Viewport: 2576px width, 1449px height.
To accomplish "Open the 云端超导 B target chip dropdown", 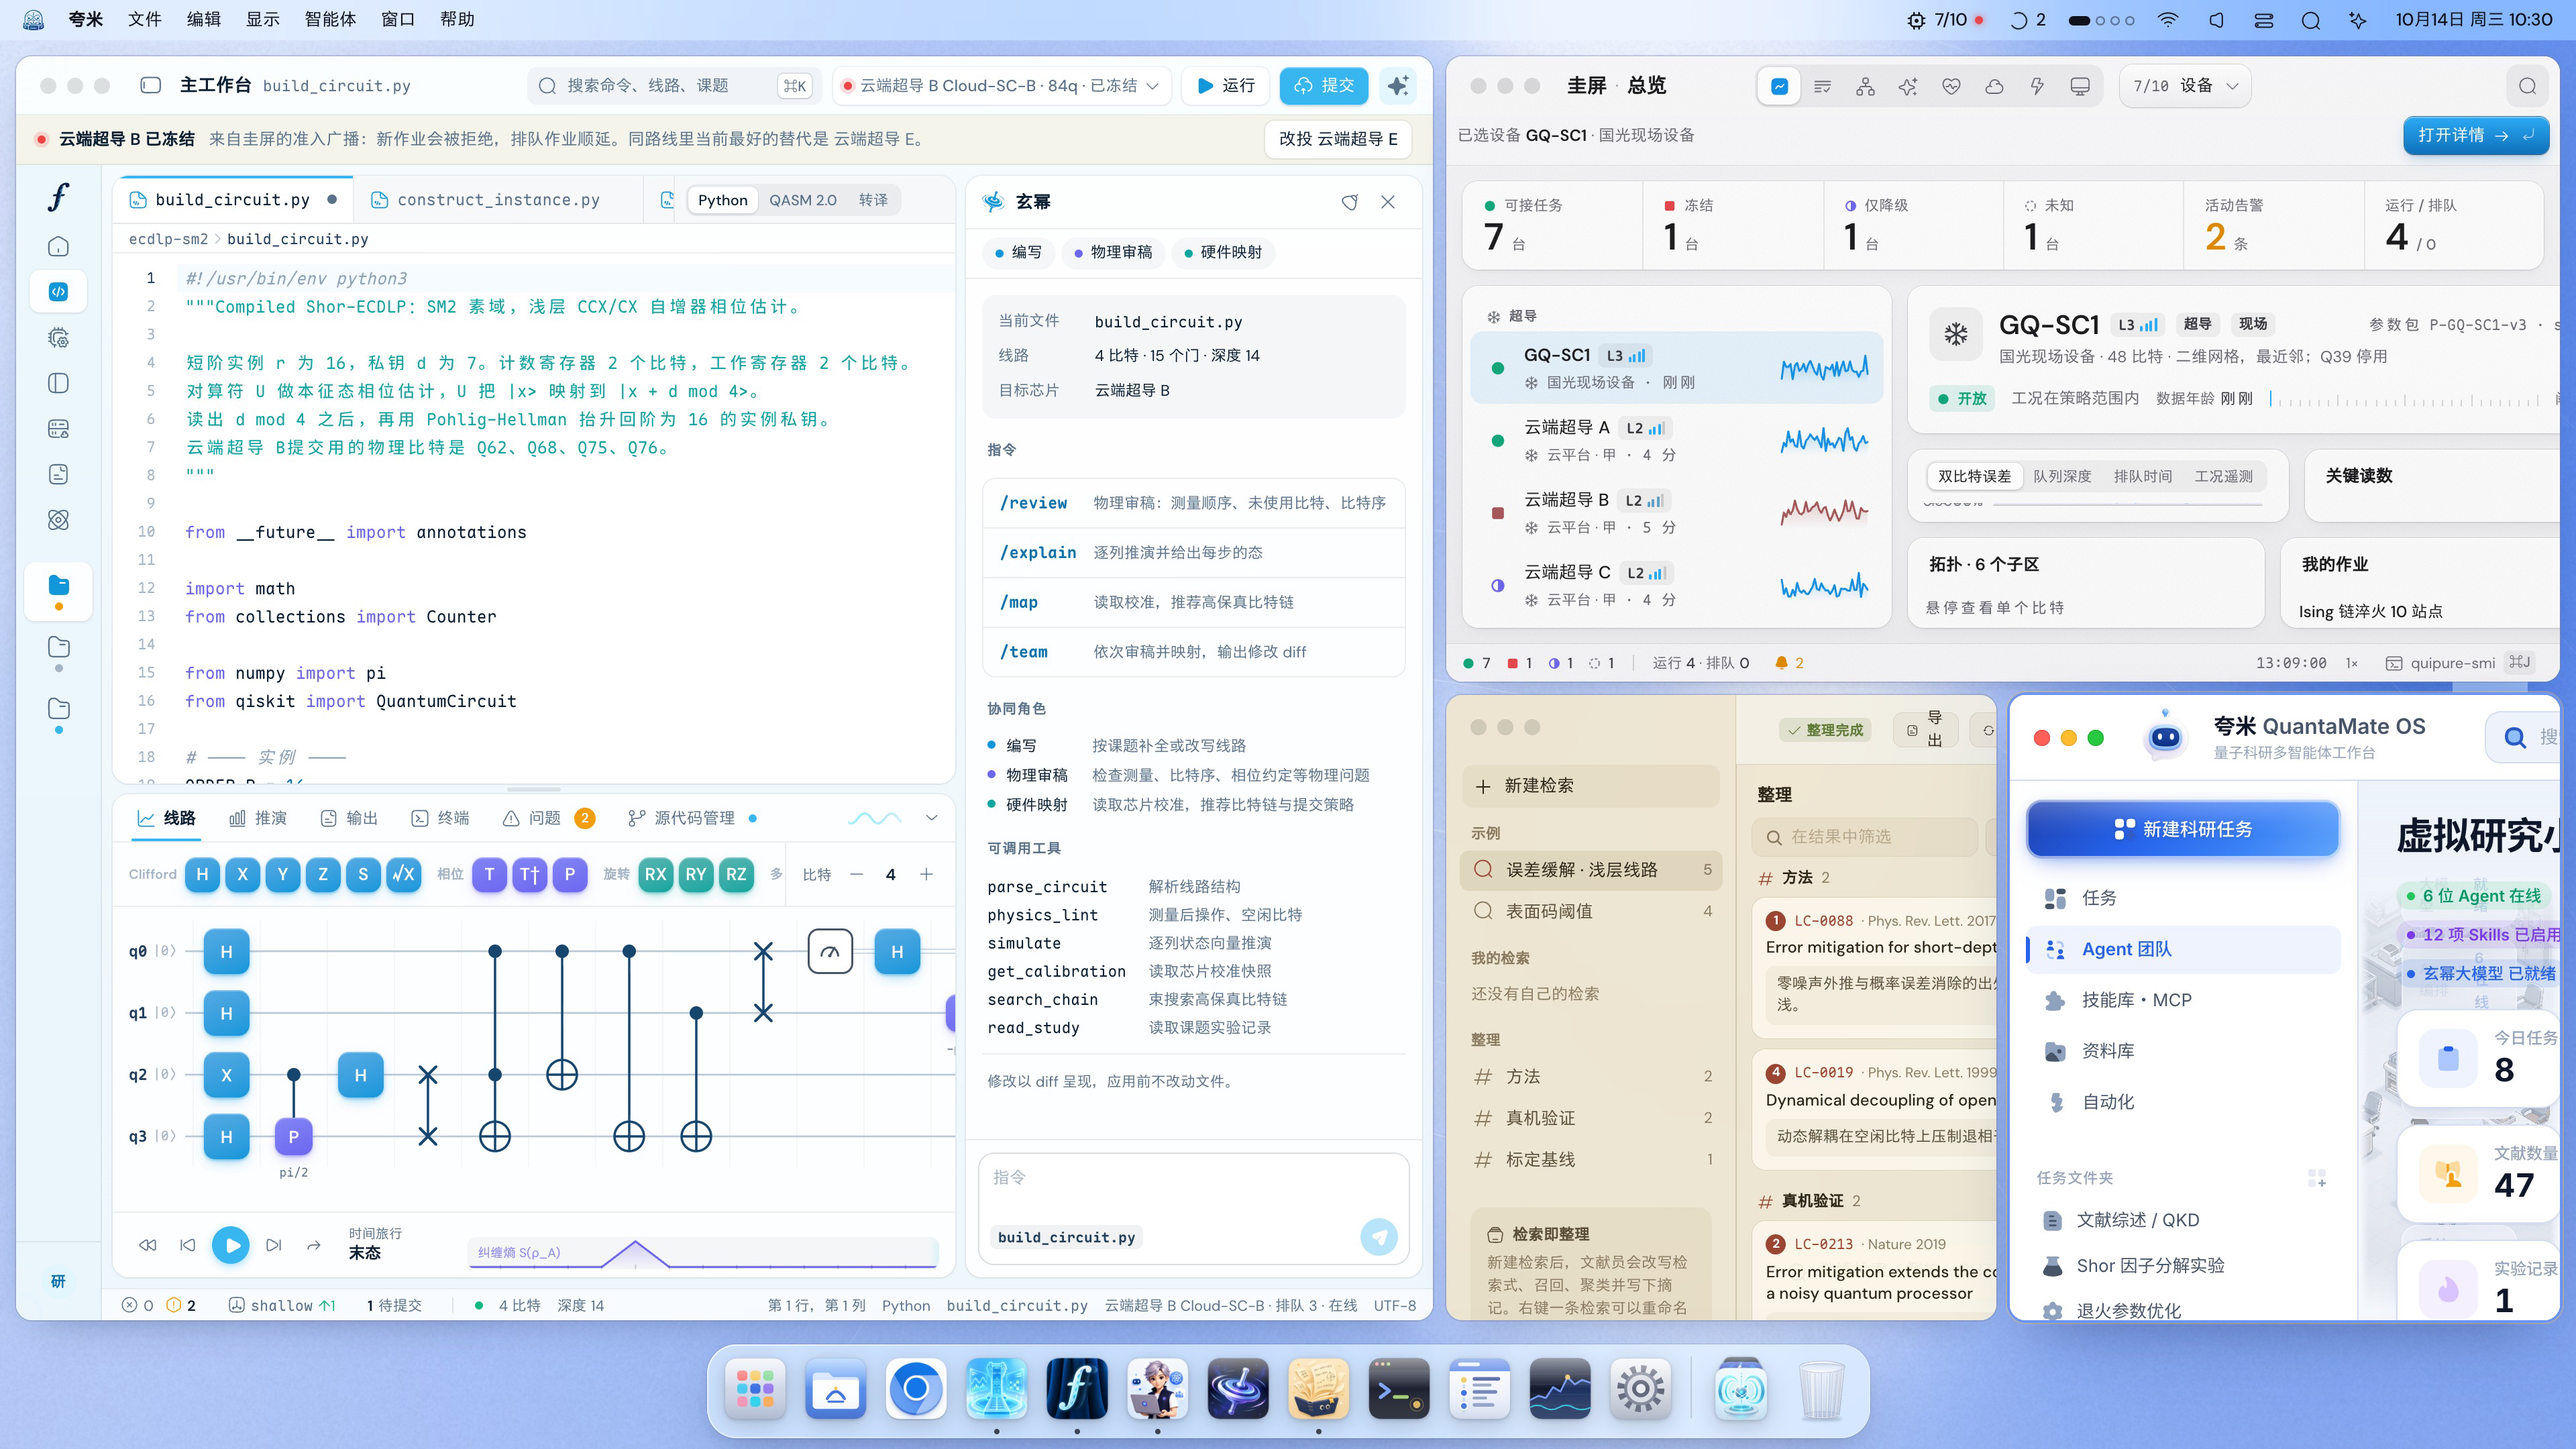I will (x=1001, y=86).
